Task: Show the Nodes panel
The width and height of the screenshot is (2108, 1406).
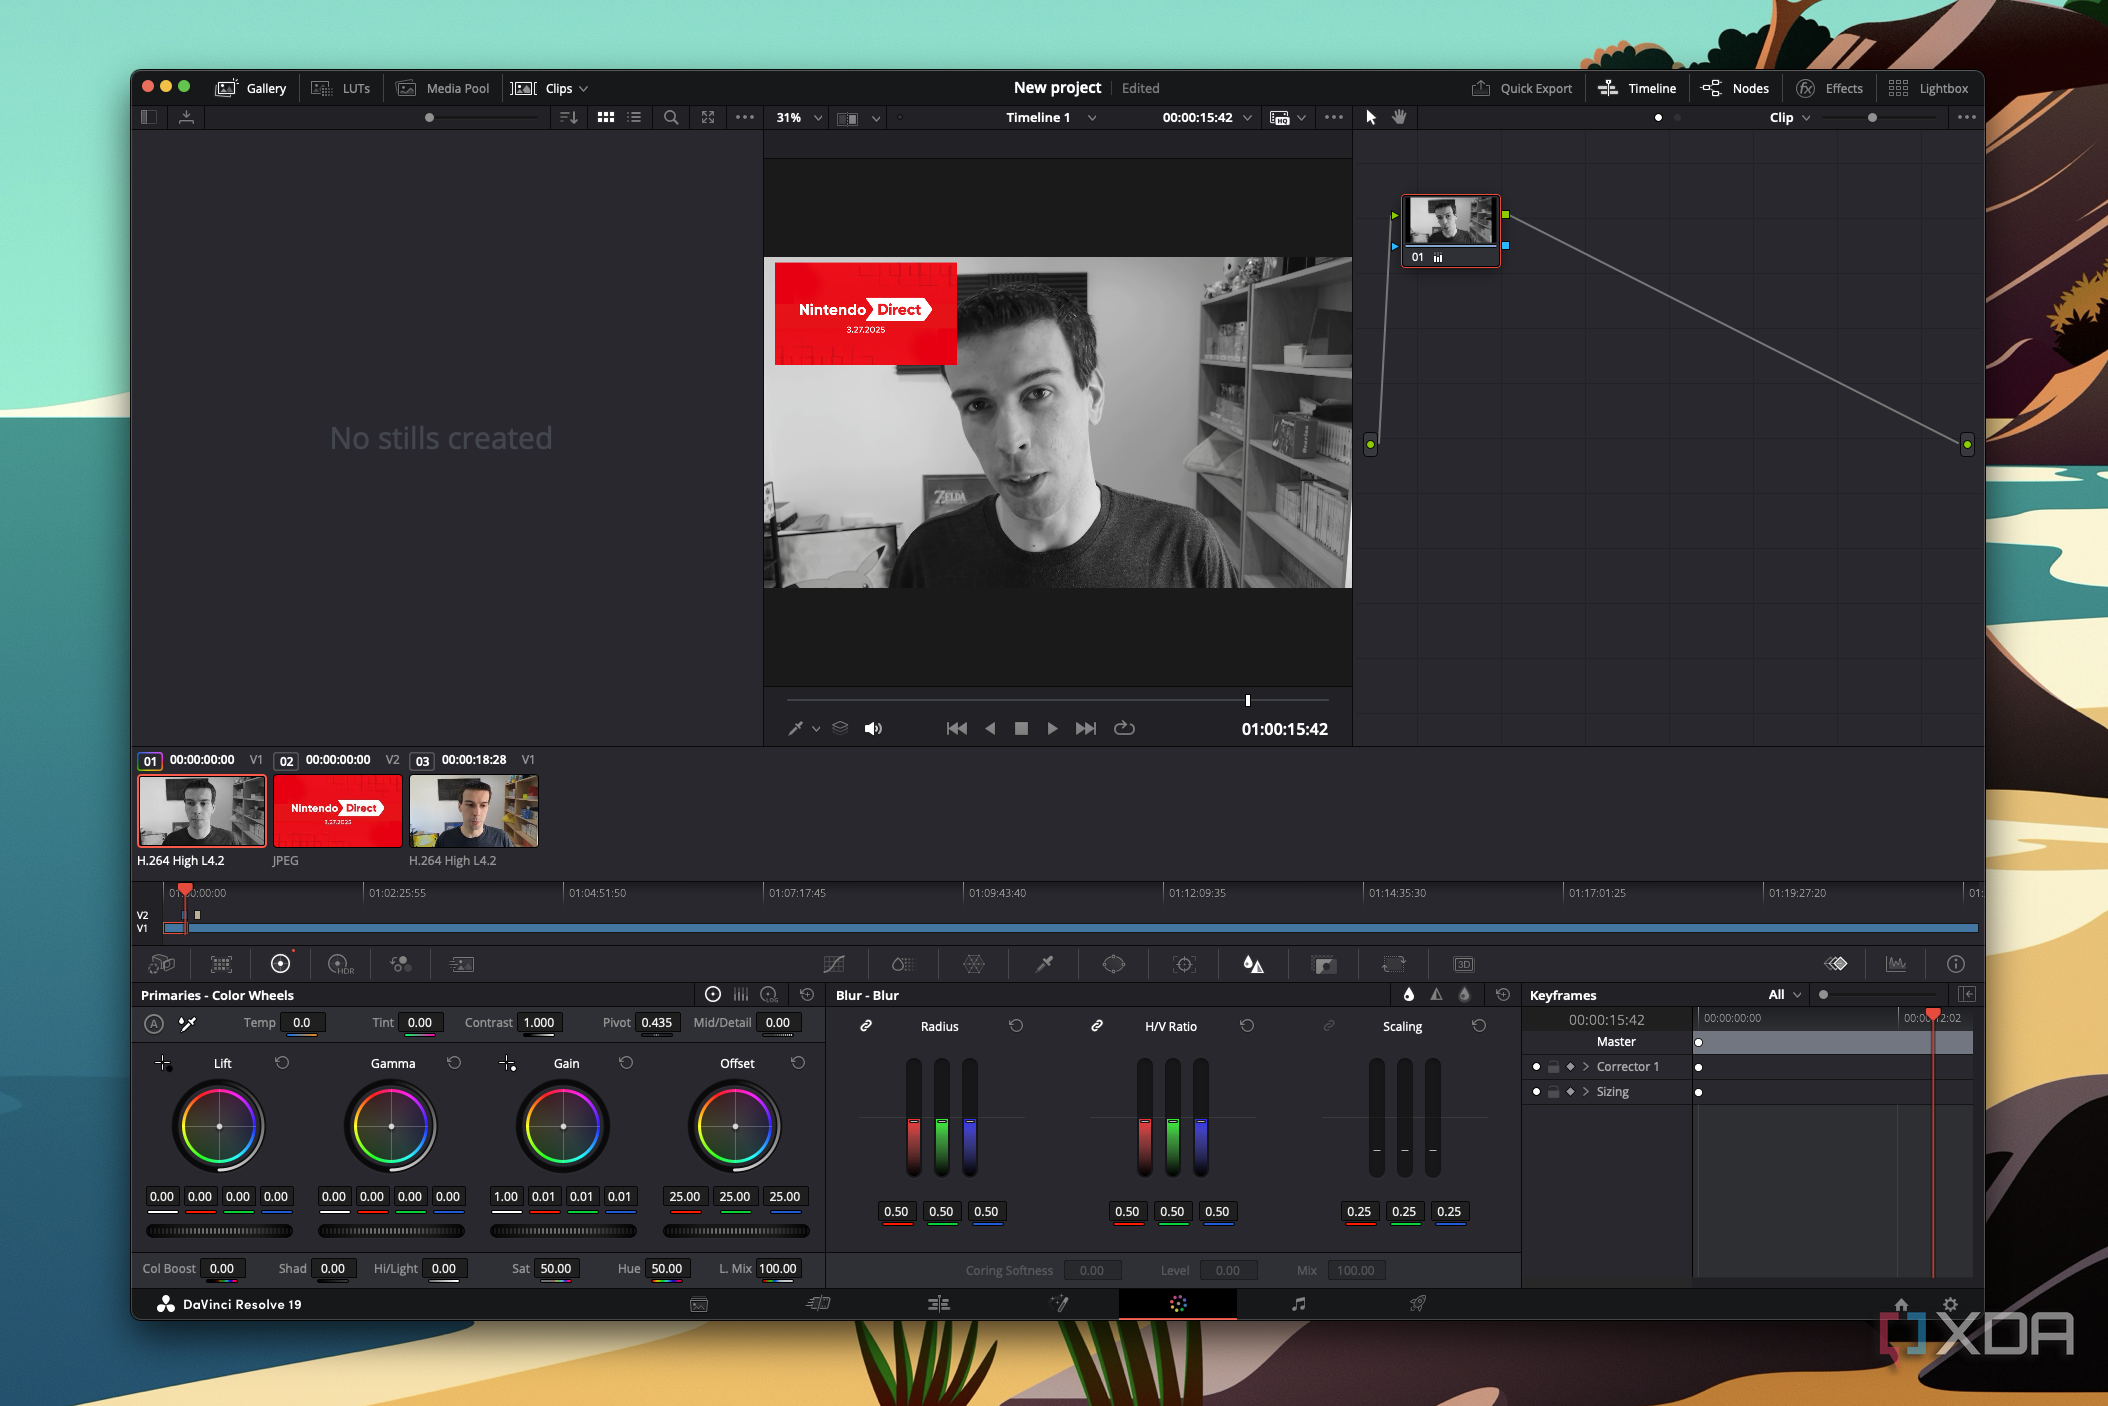Action: click(x=1735, y=88)
